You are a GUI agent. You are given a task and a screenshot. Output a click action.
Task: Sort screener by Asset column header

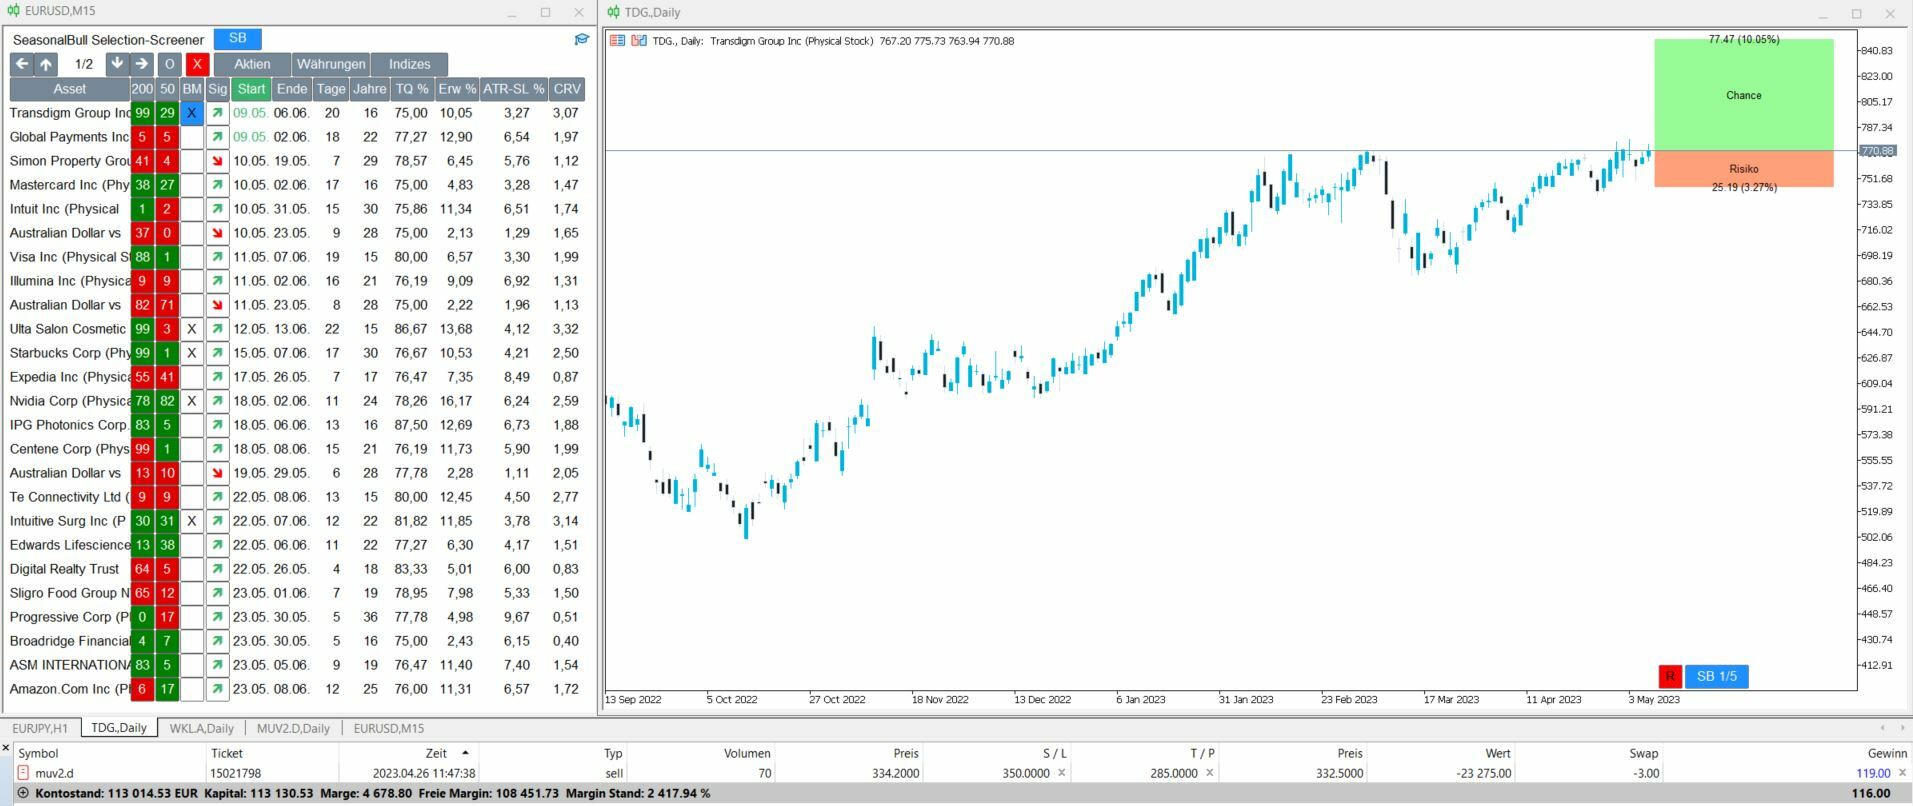[70, 89]
